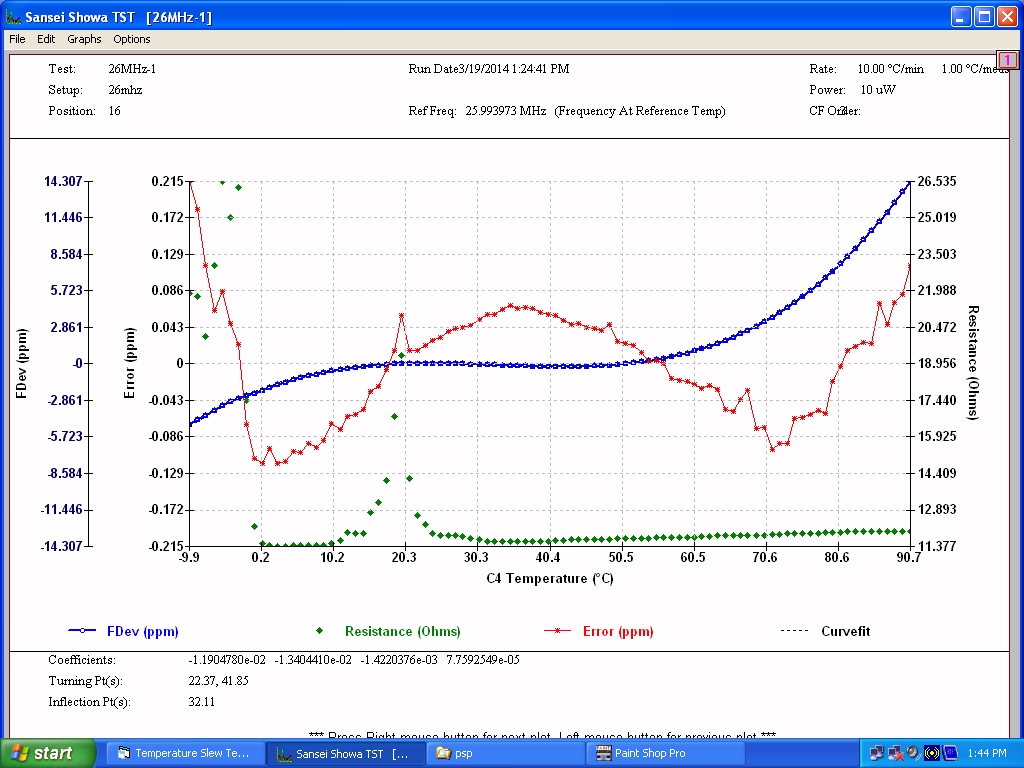Click the FDev (ppm) blue legend marker

[85, 631]
